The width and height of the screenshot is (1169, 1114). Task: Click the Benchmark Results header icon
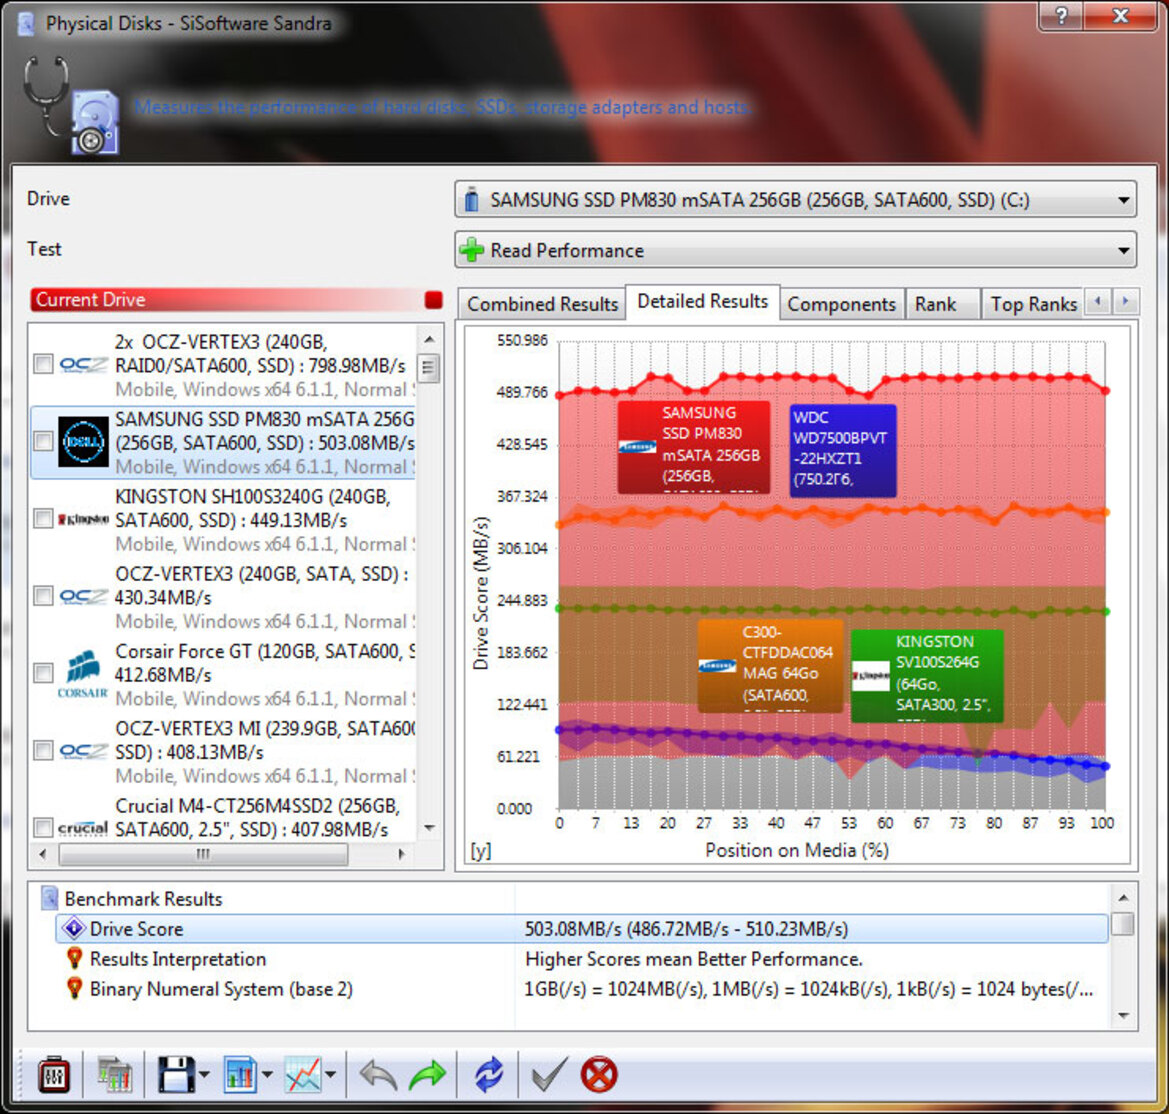49,898
